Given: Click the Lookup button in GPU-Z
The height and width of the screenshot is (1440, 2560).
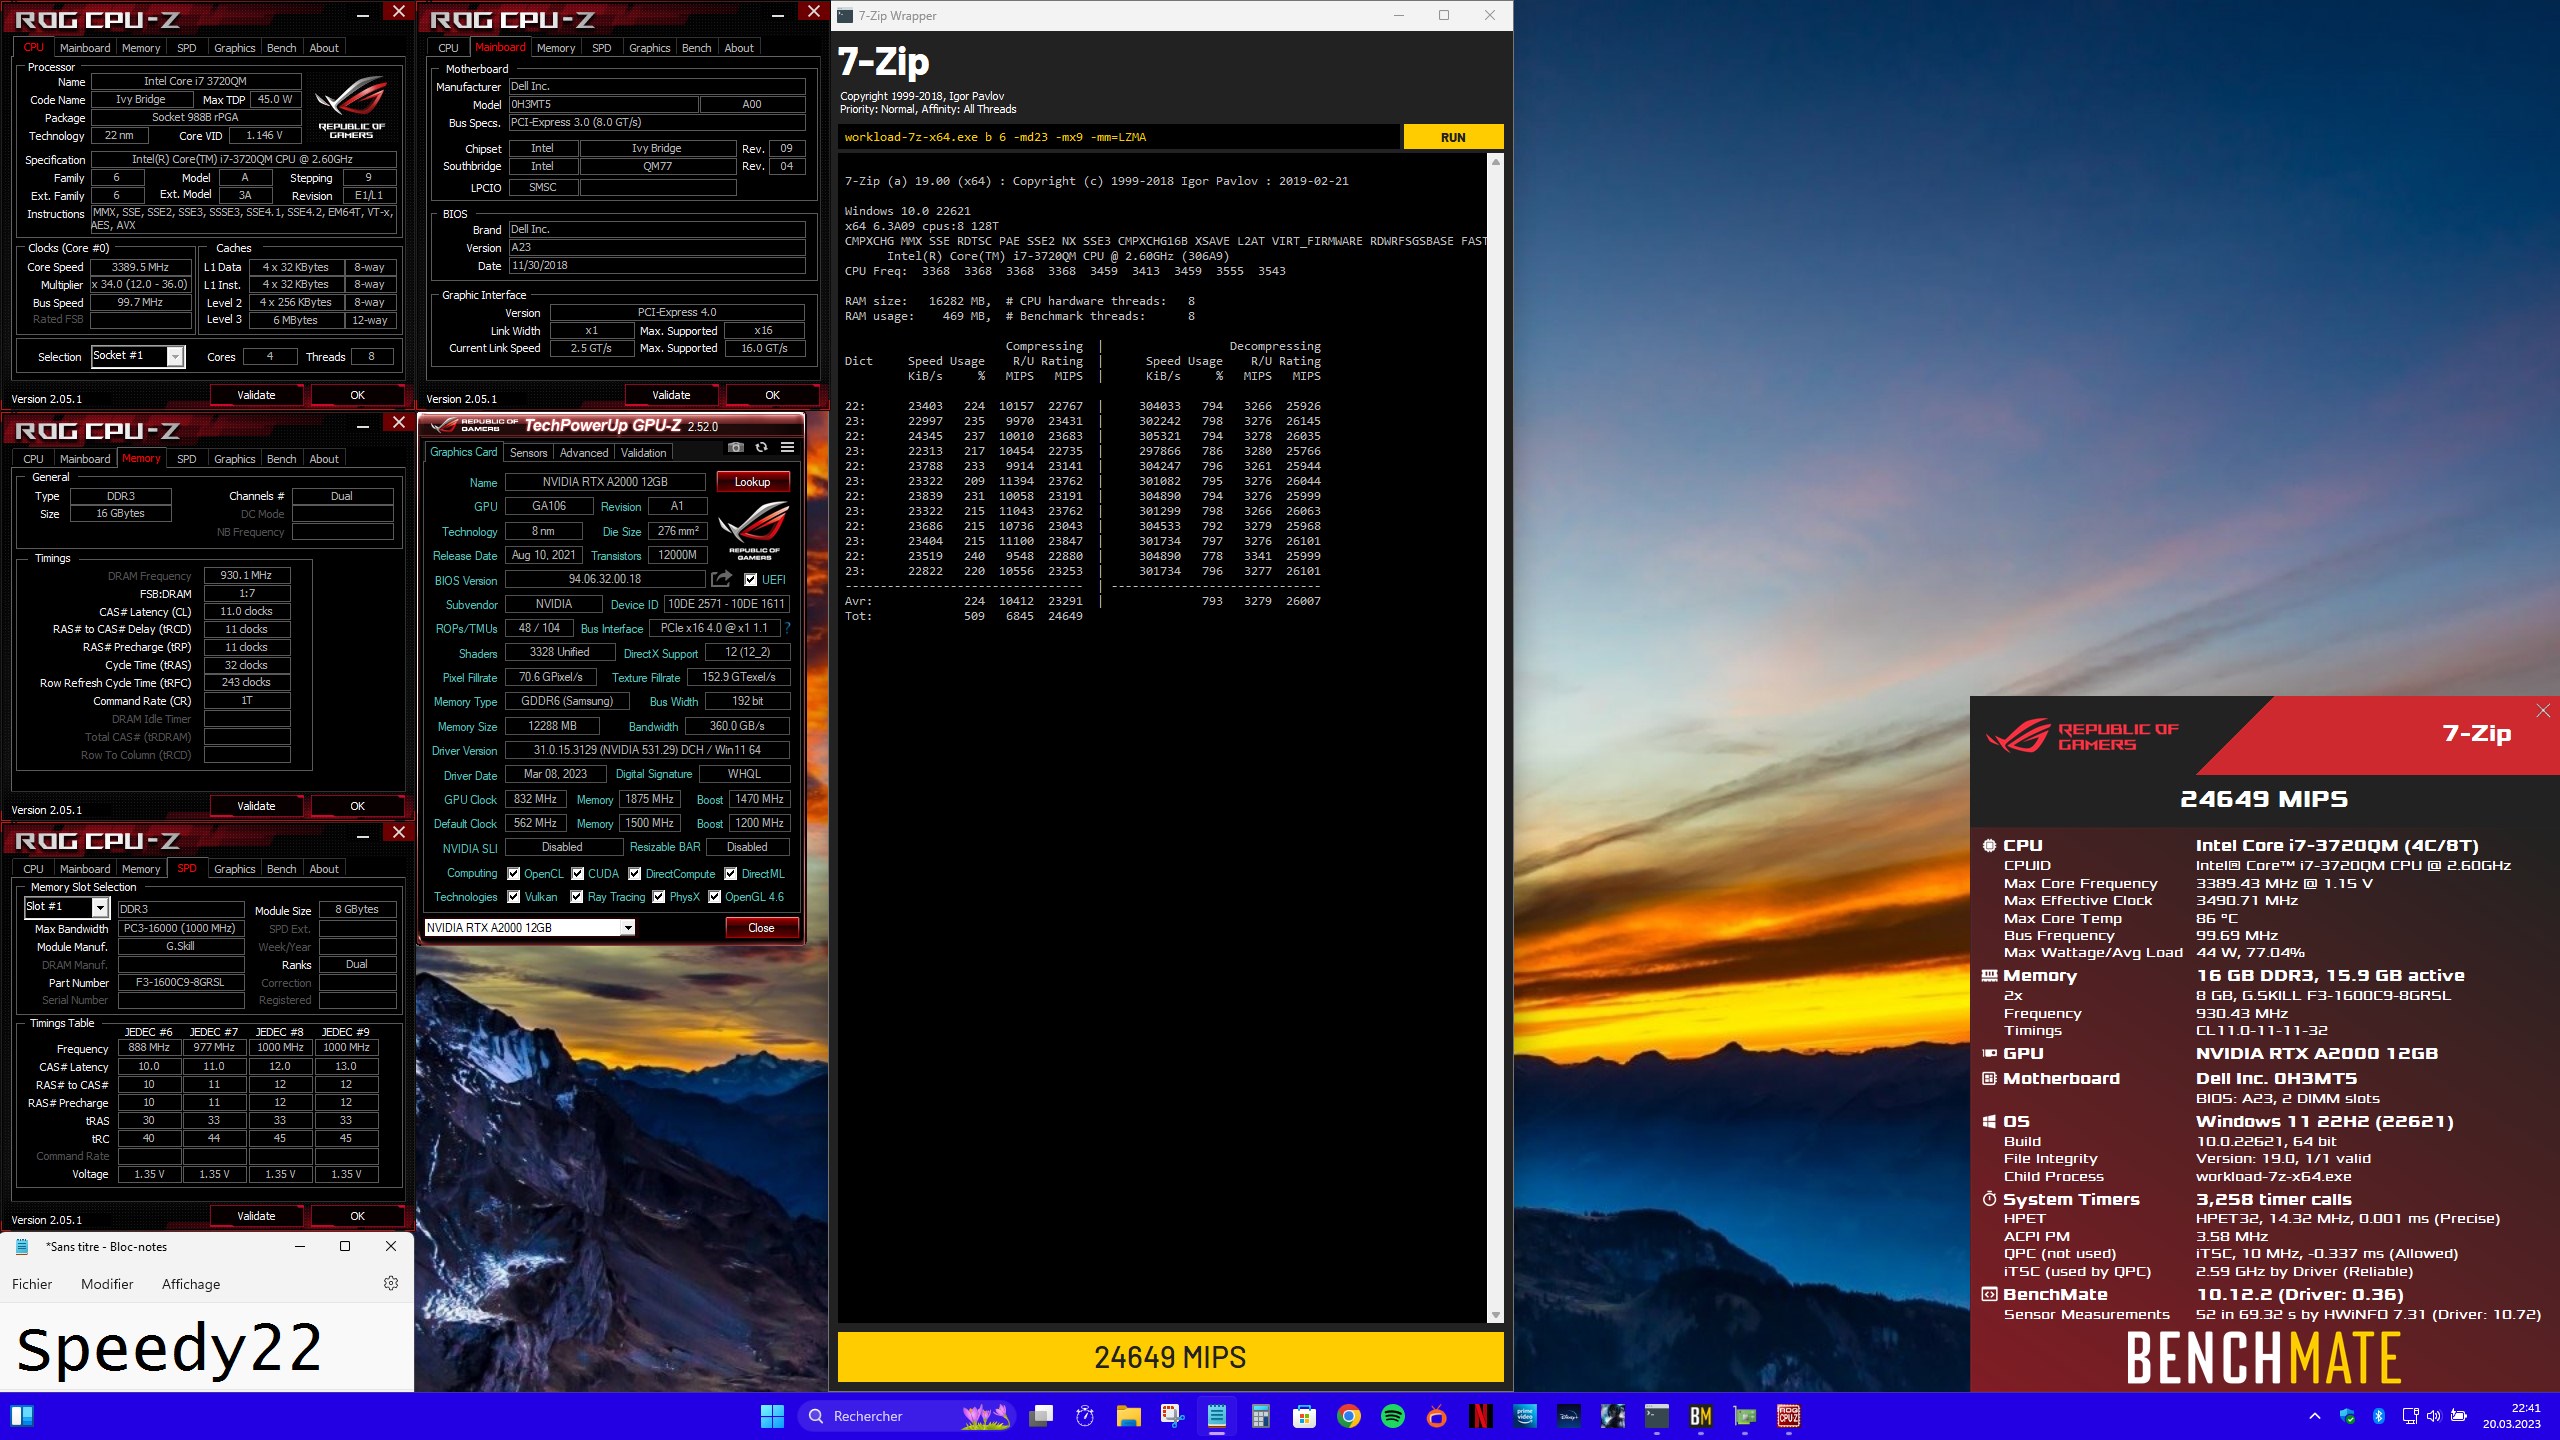Looking at the screenshot, I should coord(752,482).
